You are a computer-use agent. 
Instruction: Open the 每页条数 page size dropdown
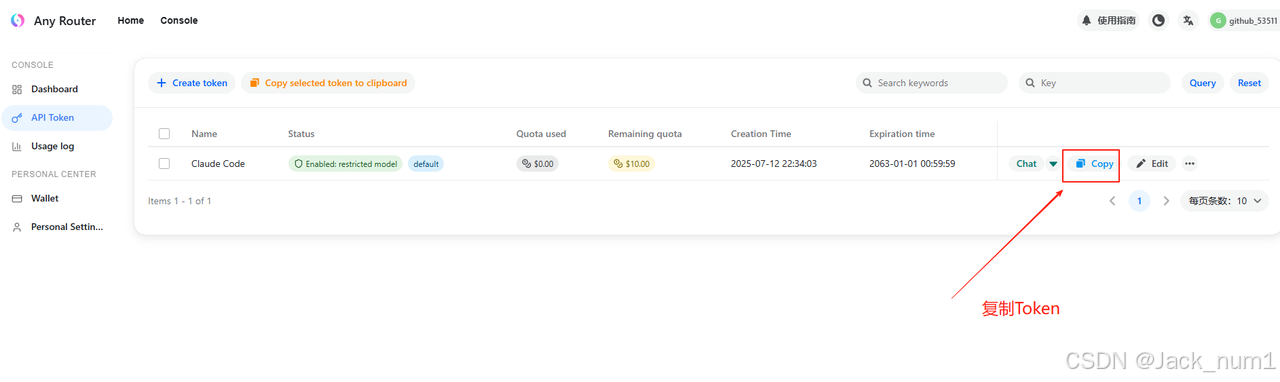tap(1226, 201)
